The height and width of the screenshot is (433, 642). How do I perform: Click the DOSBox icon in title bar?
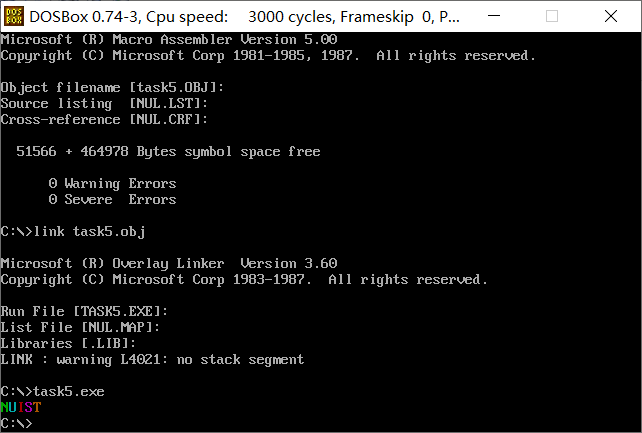14,16
